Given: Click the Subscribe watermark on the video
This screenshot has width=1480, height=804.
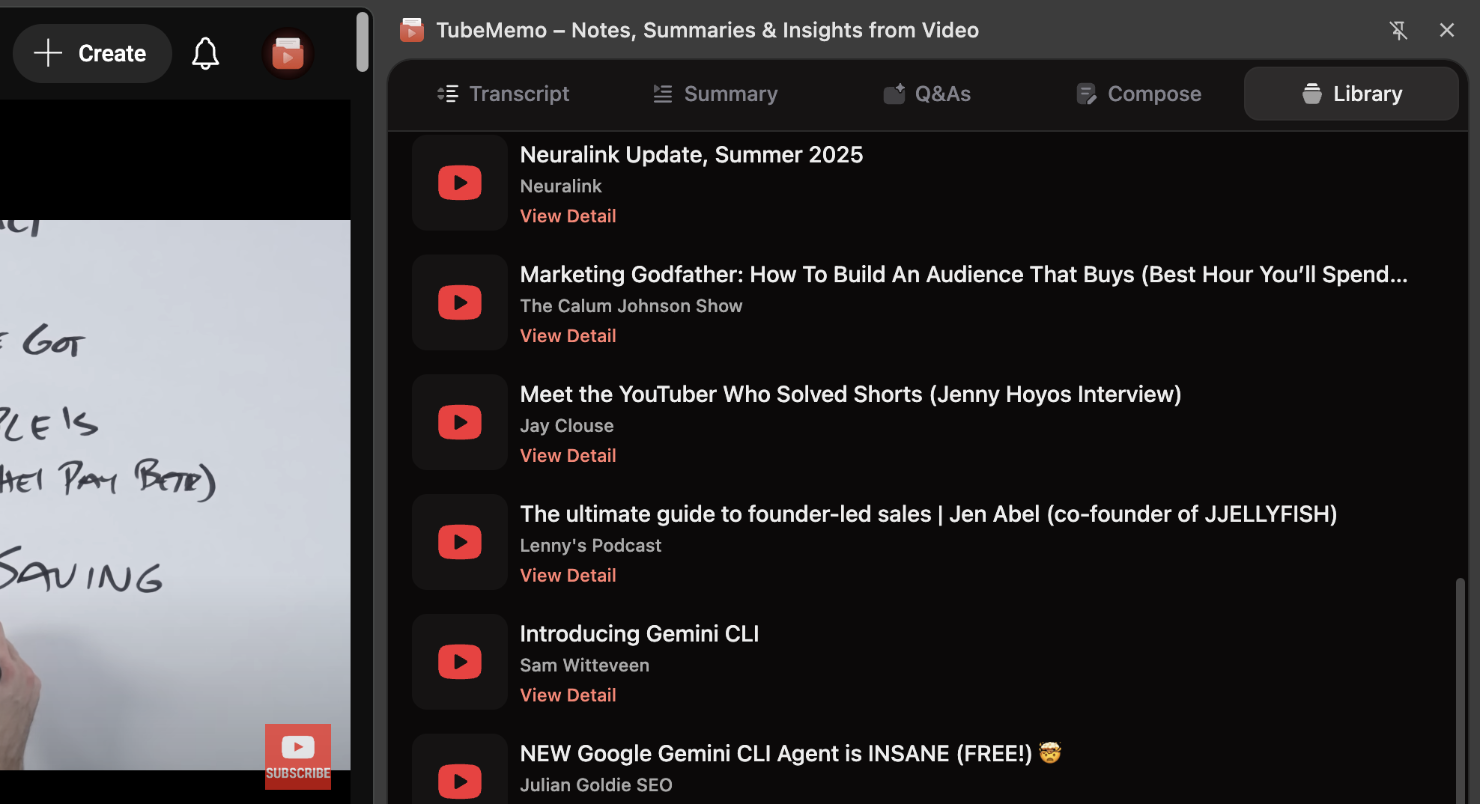Looking at the screenshot, I should (298, 756).
